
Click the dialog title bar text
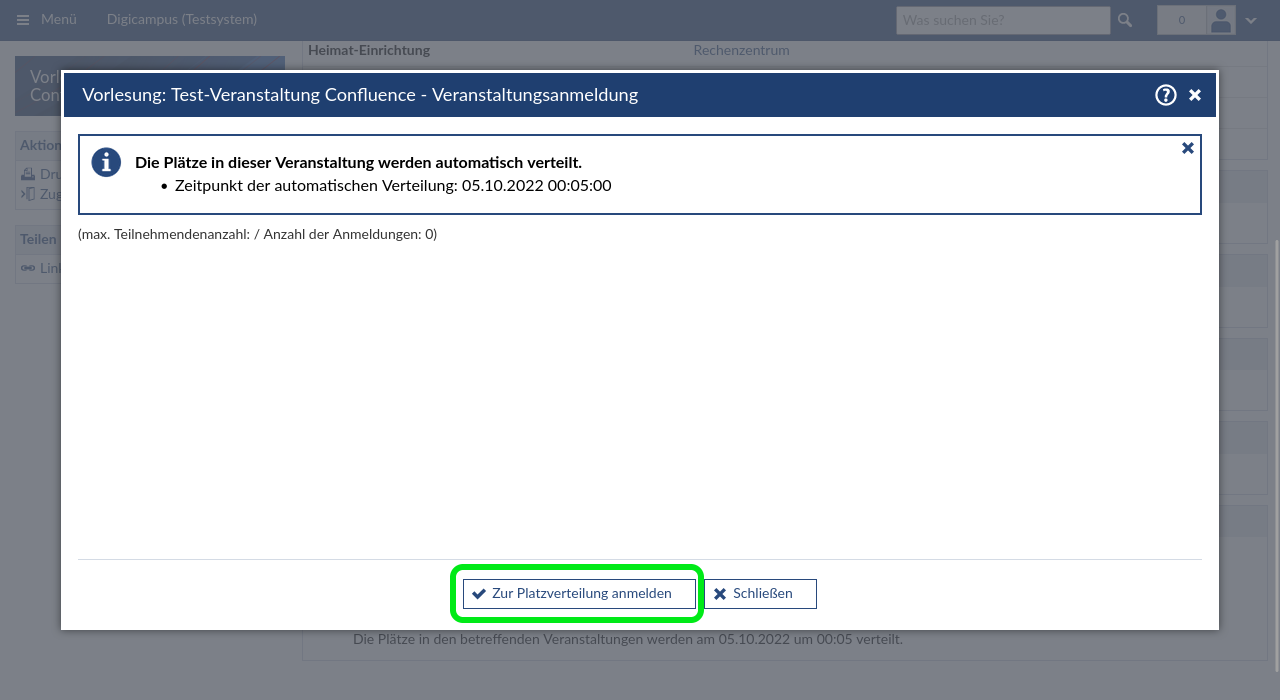click(x=360, y=95)
